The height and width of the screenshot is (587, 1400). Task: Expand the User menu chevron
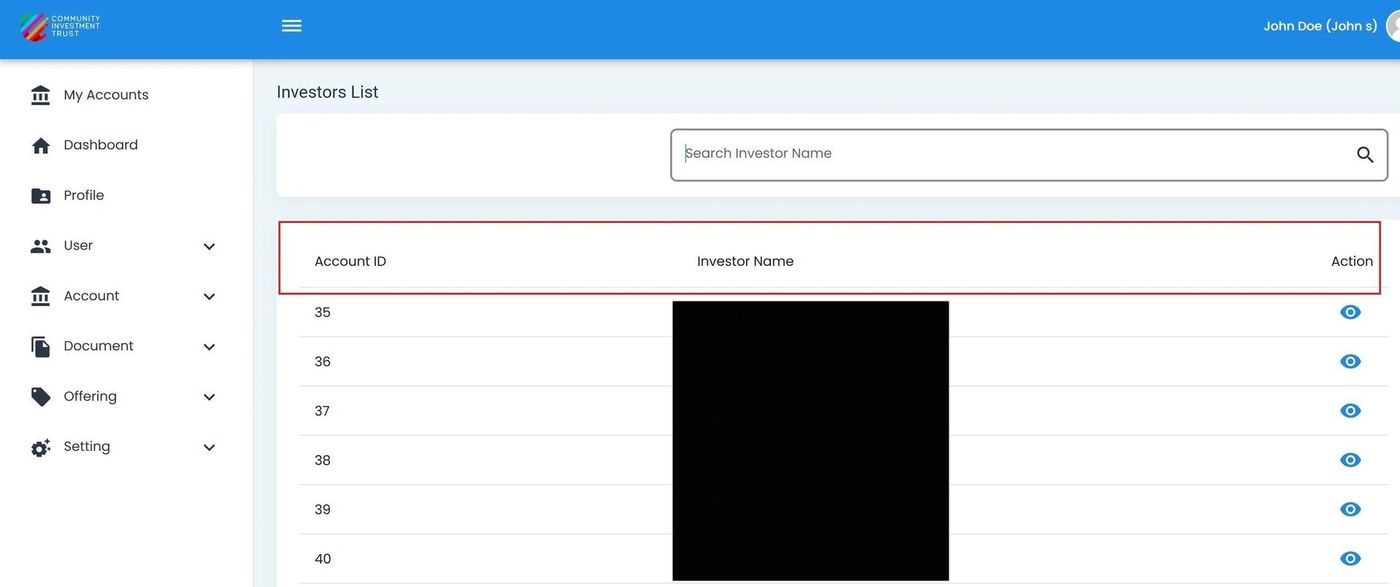[x=209, y=247]
